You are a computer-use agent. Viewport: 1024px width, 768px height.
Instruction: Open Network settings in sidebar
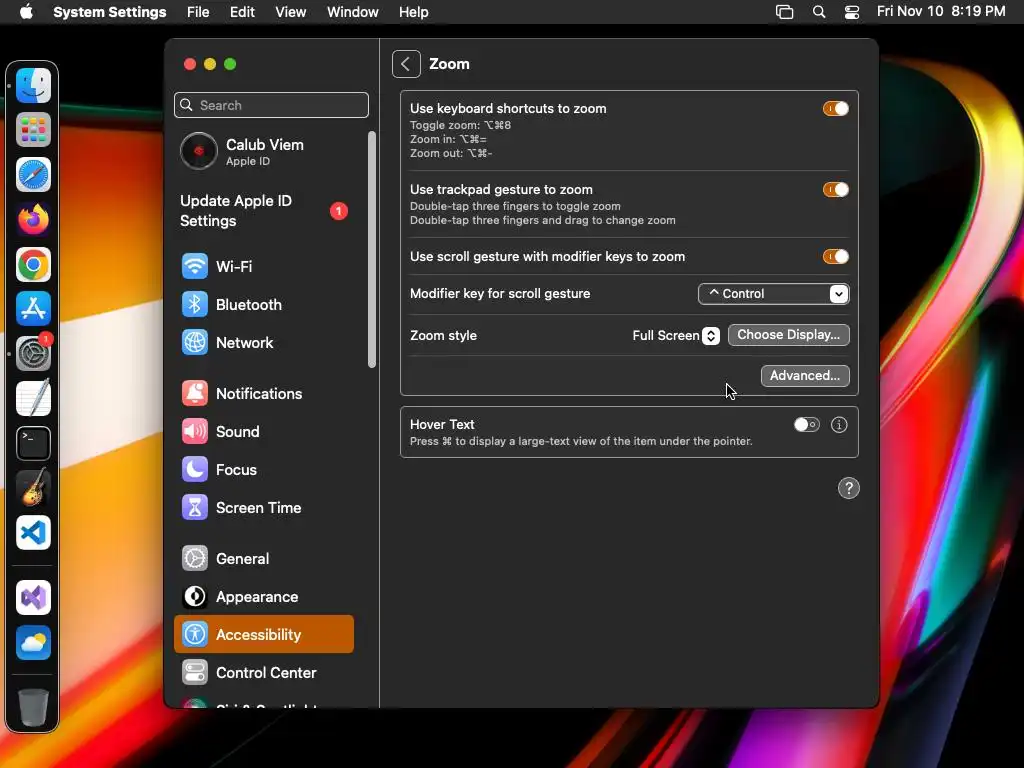tap(264, 342)
